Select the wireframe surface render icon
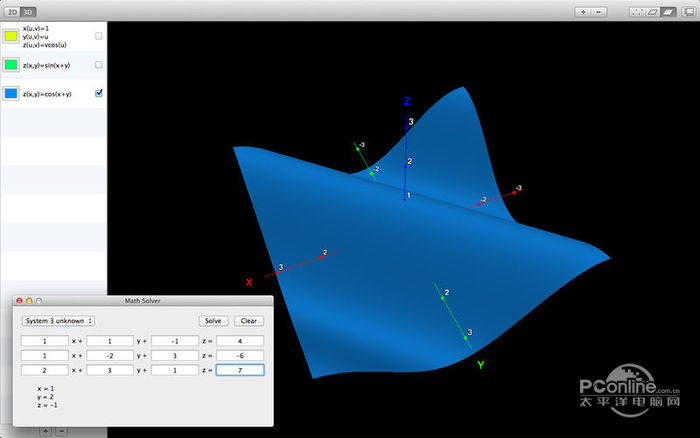700x438 pixels. tap(652, 12)
